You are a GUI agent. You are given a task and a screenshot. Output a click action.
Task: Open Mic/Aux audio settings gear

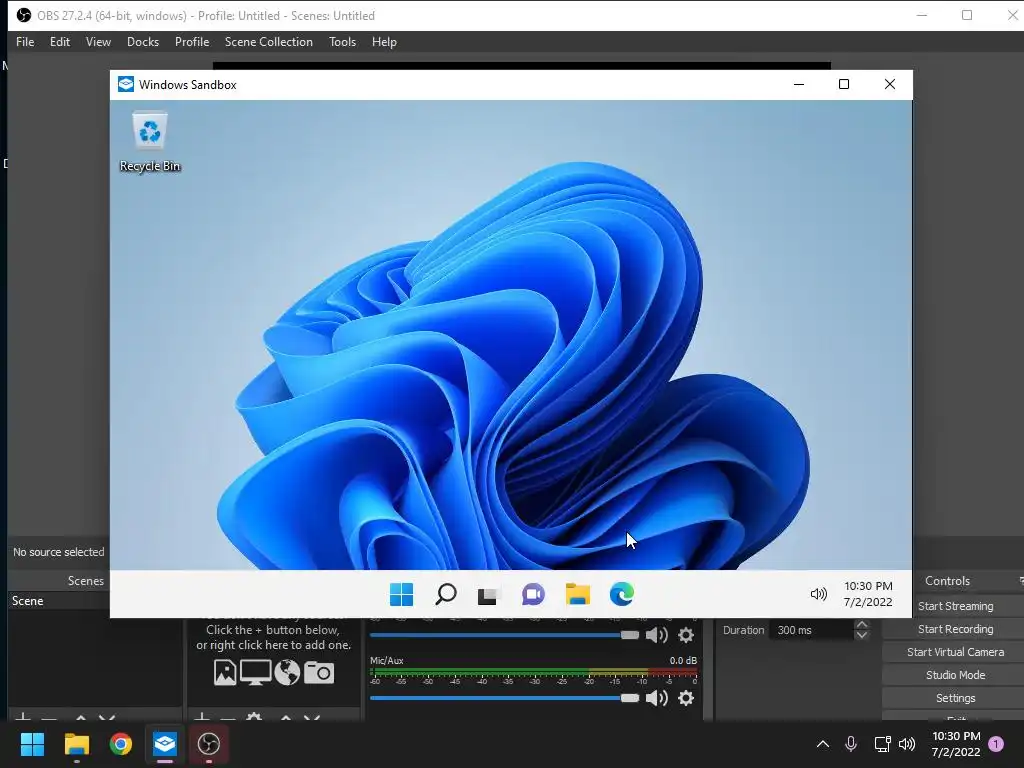click(x=686, y=698)
